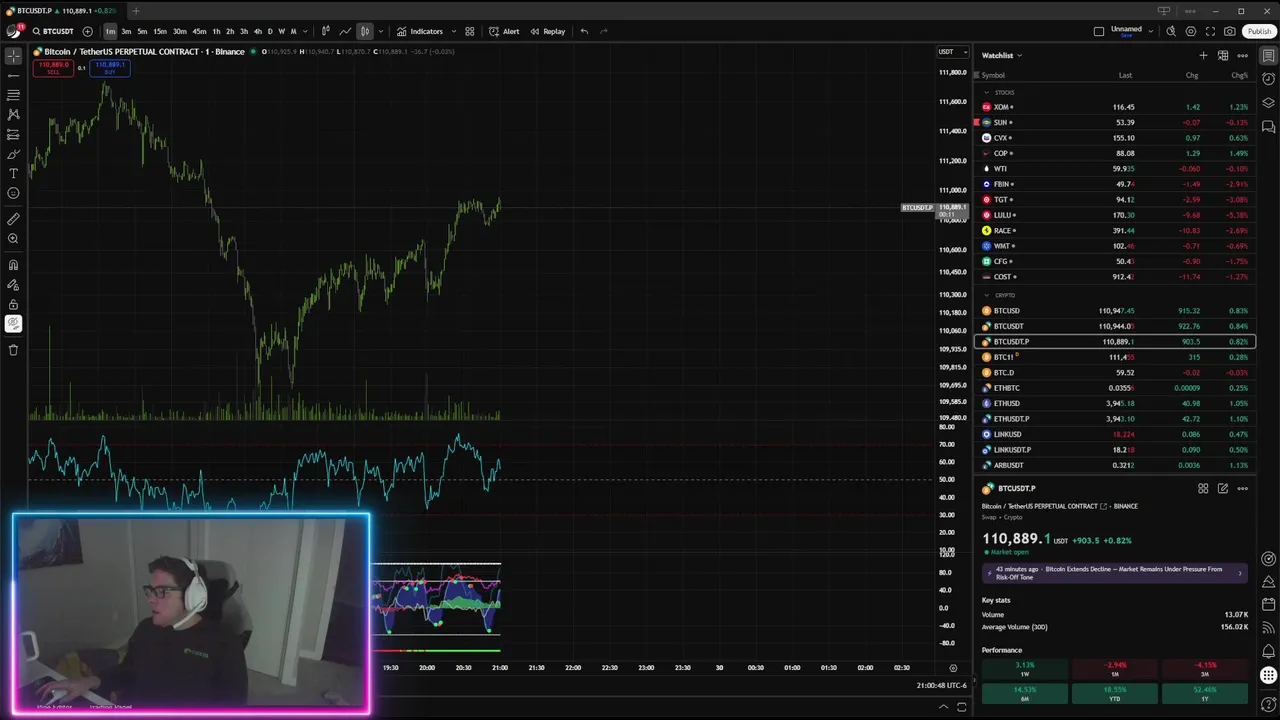The image size is (1280, 720).
Task: Edit symbol details note pencil icon
Action: [1223, 488]
